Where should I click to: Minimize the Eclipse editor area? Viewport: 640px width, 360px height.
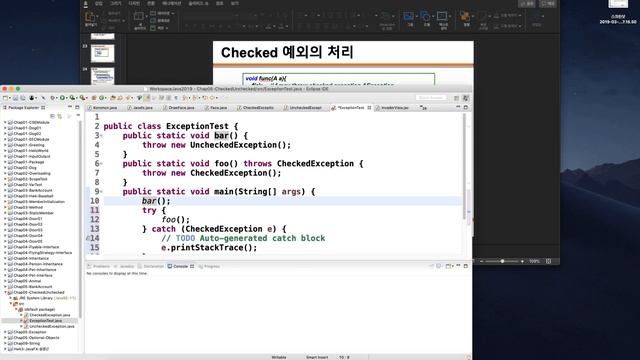[x=458, y=107]
